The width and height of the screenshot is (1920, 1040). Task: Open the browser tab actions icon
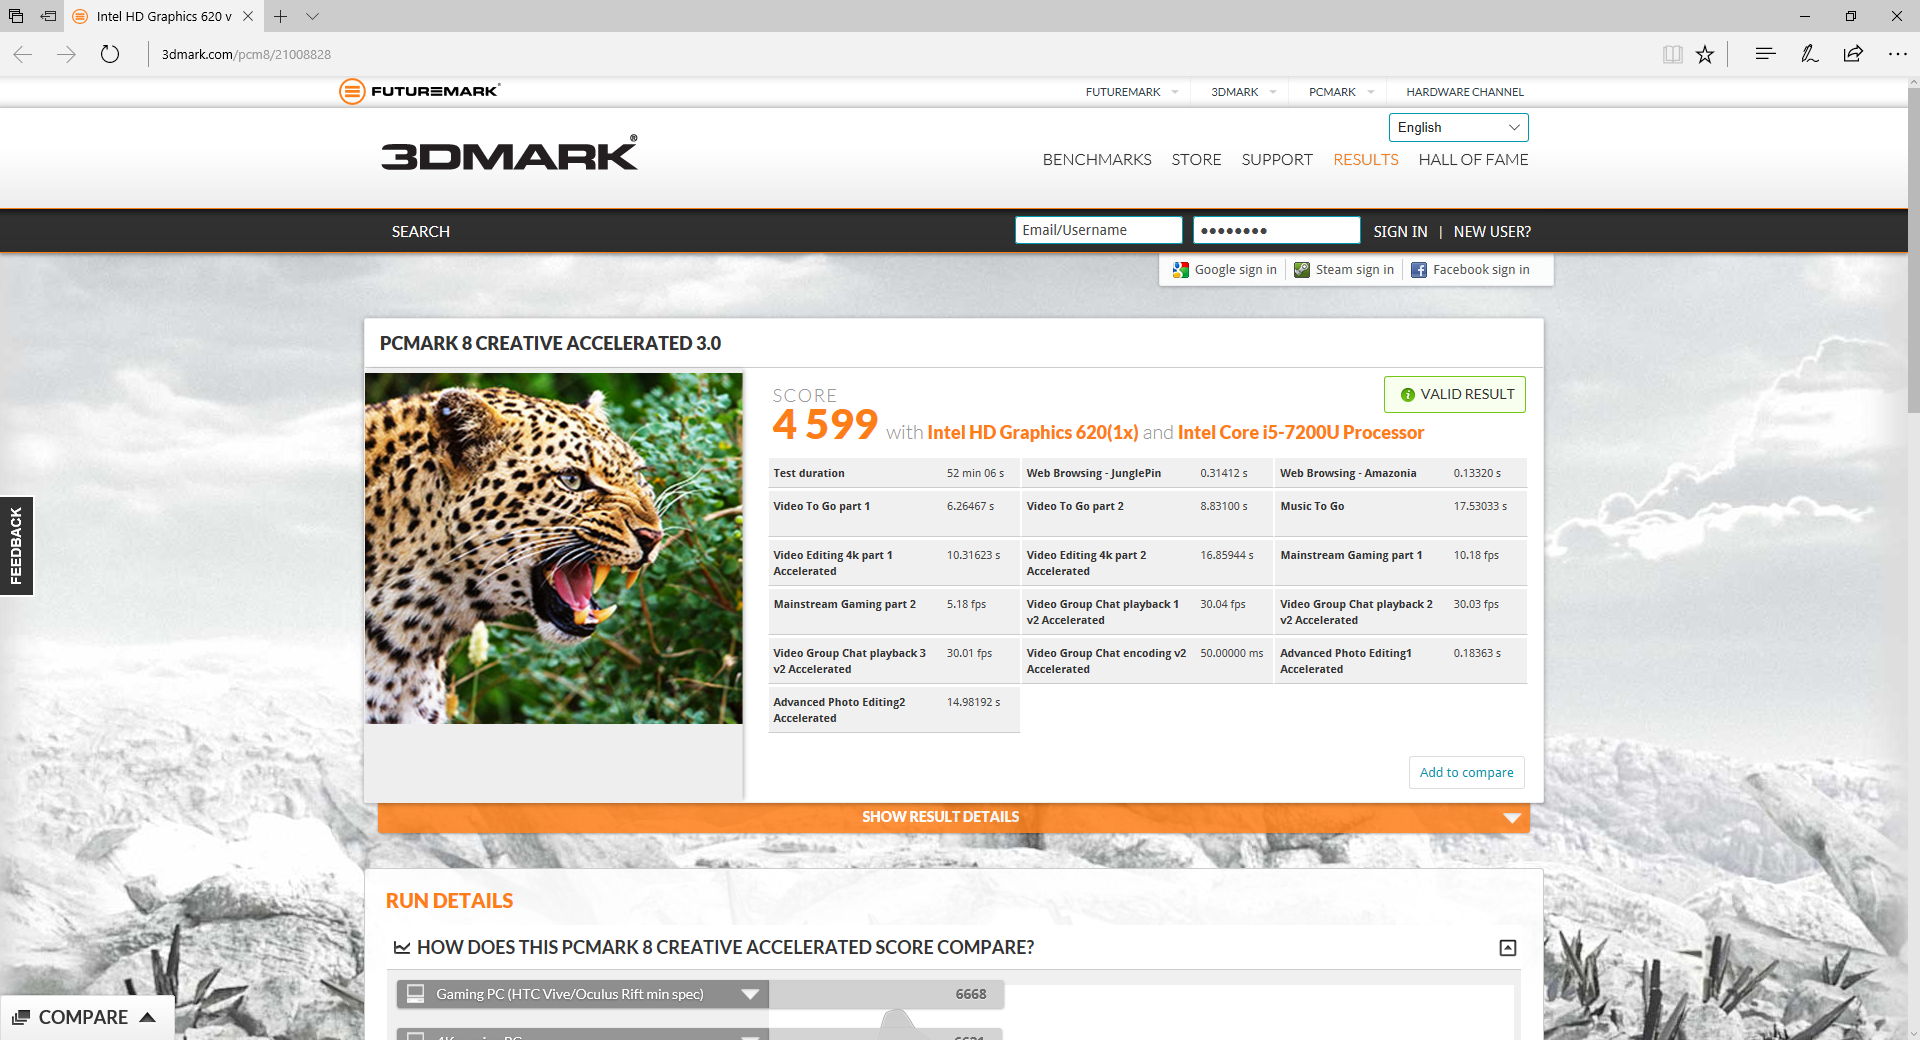16,16
